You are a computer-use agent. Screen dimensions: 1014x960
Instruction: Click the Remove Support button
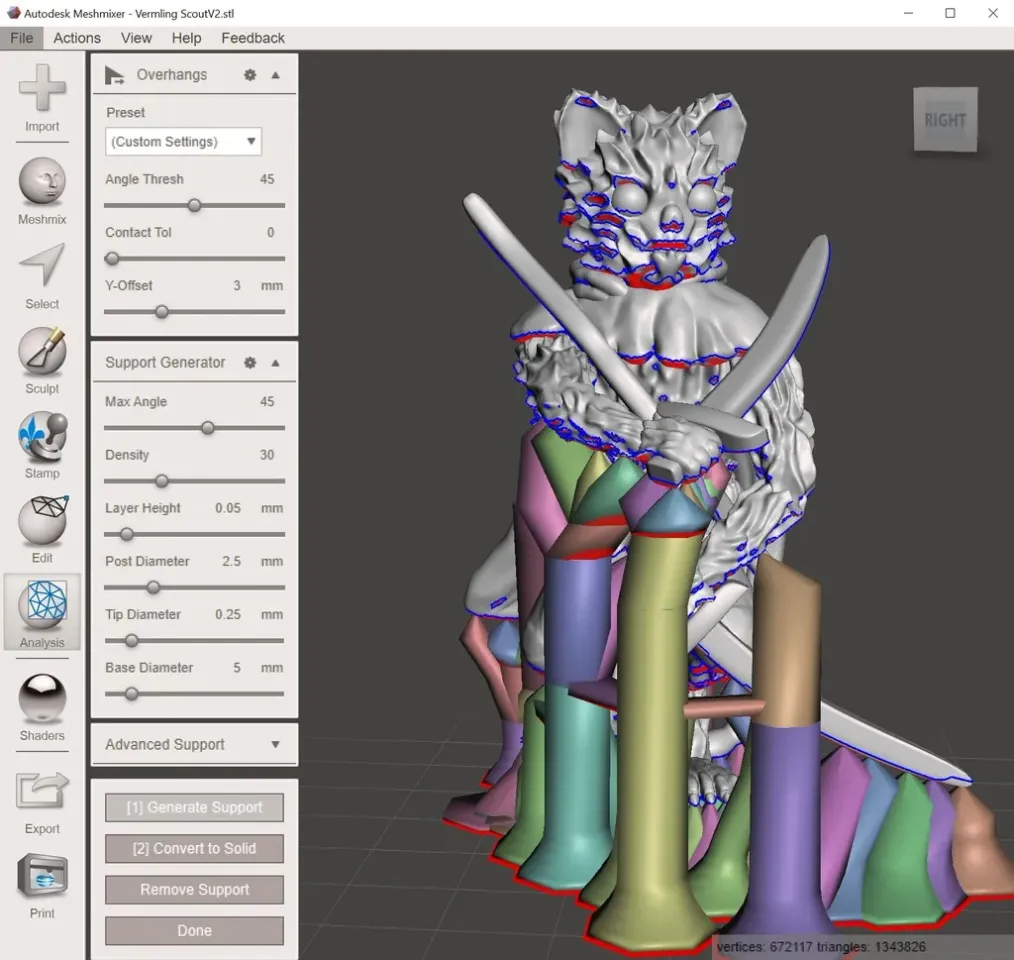tap(195, 889)
